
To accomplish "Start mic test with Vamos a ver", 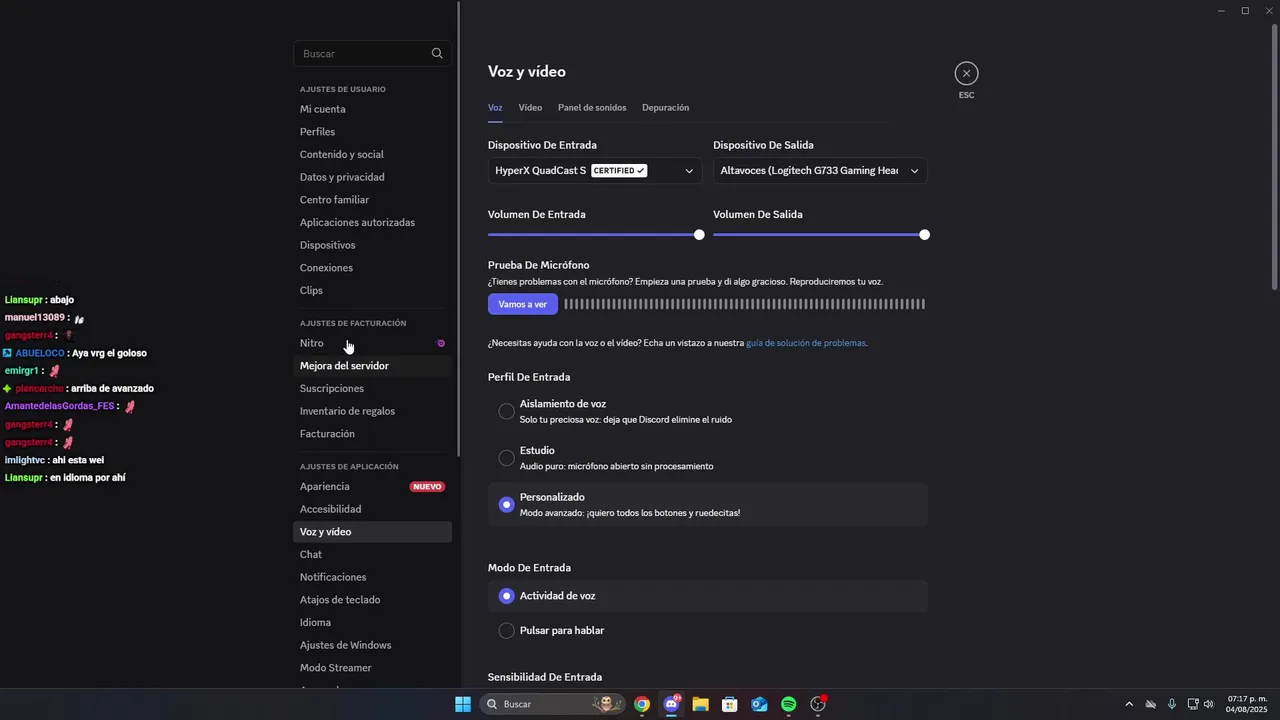I will 523,304.
